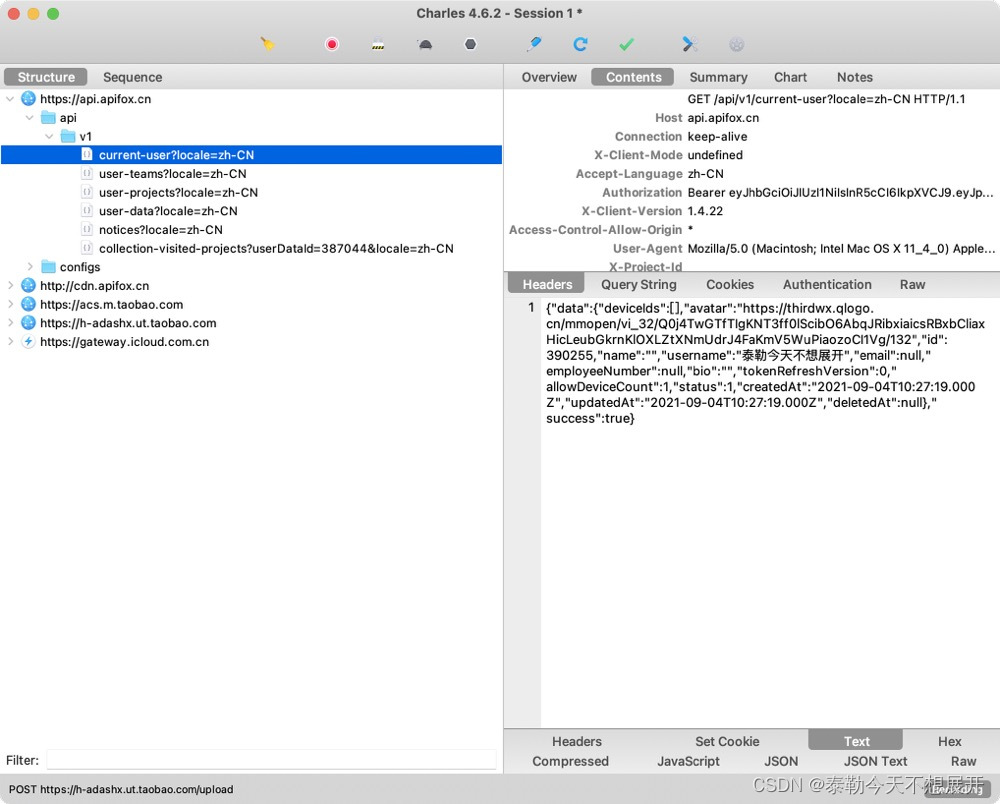Click the user-teams JSON file icon
This screenshot has width=1000, height=804.
click(x=87, y=173)
